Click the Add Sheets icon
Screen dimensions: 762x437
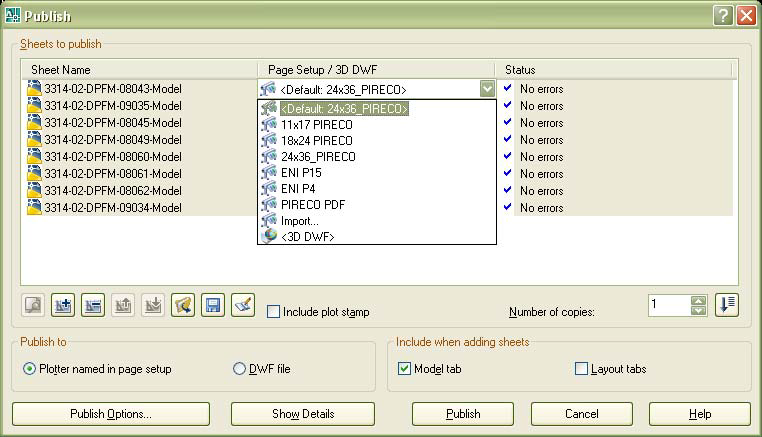pyautogui.click(x=63, y=305)
